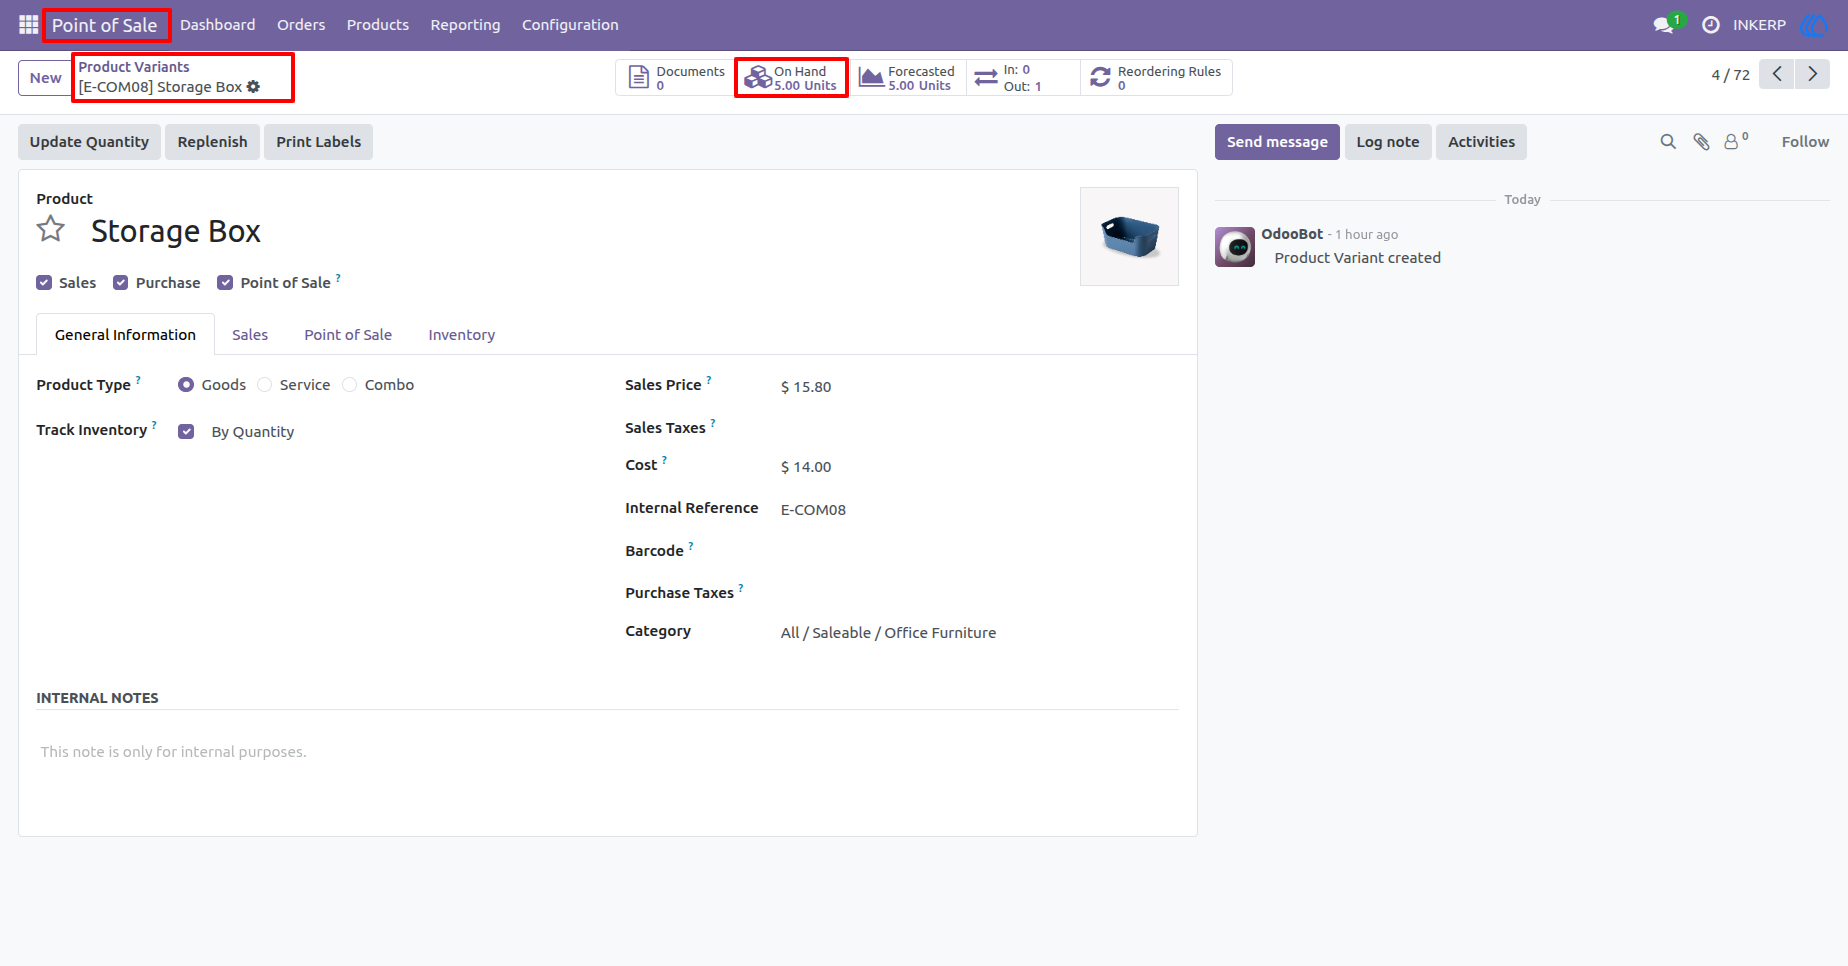Open Reordering Rules smart button

(1156, 78)
